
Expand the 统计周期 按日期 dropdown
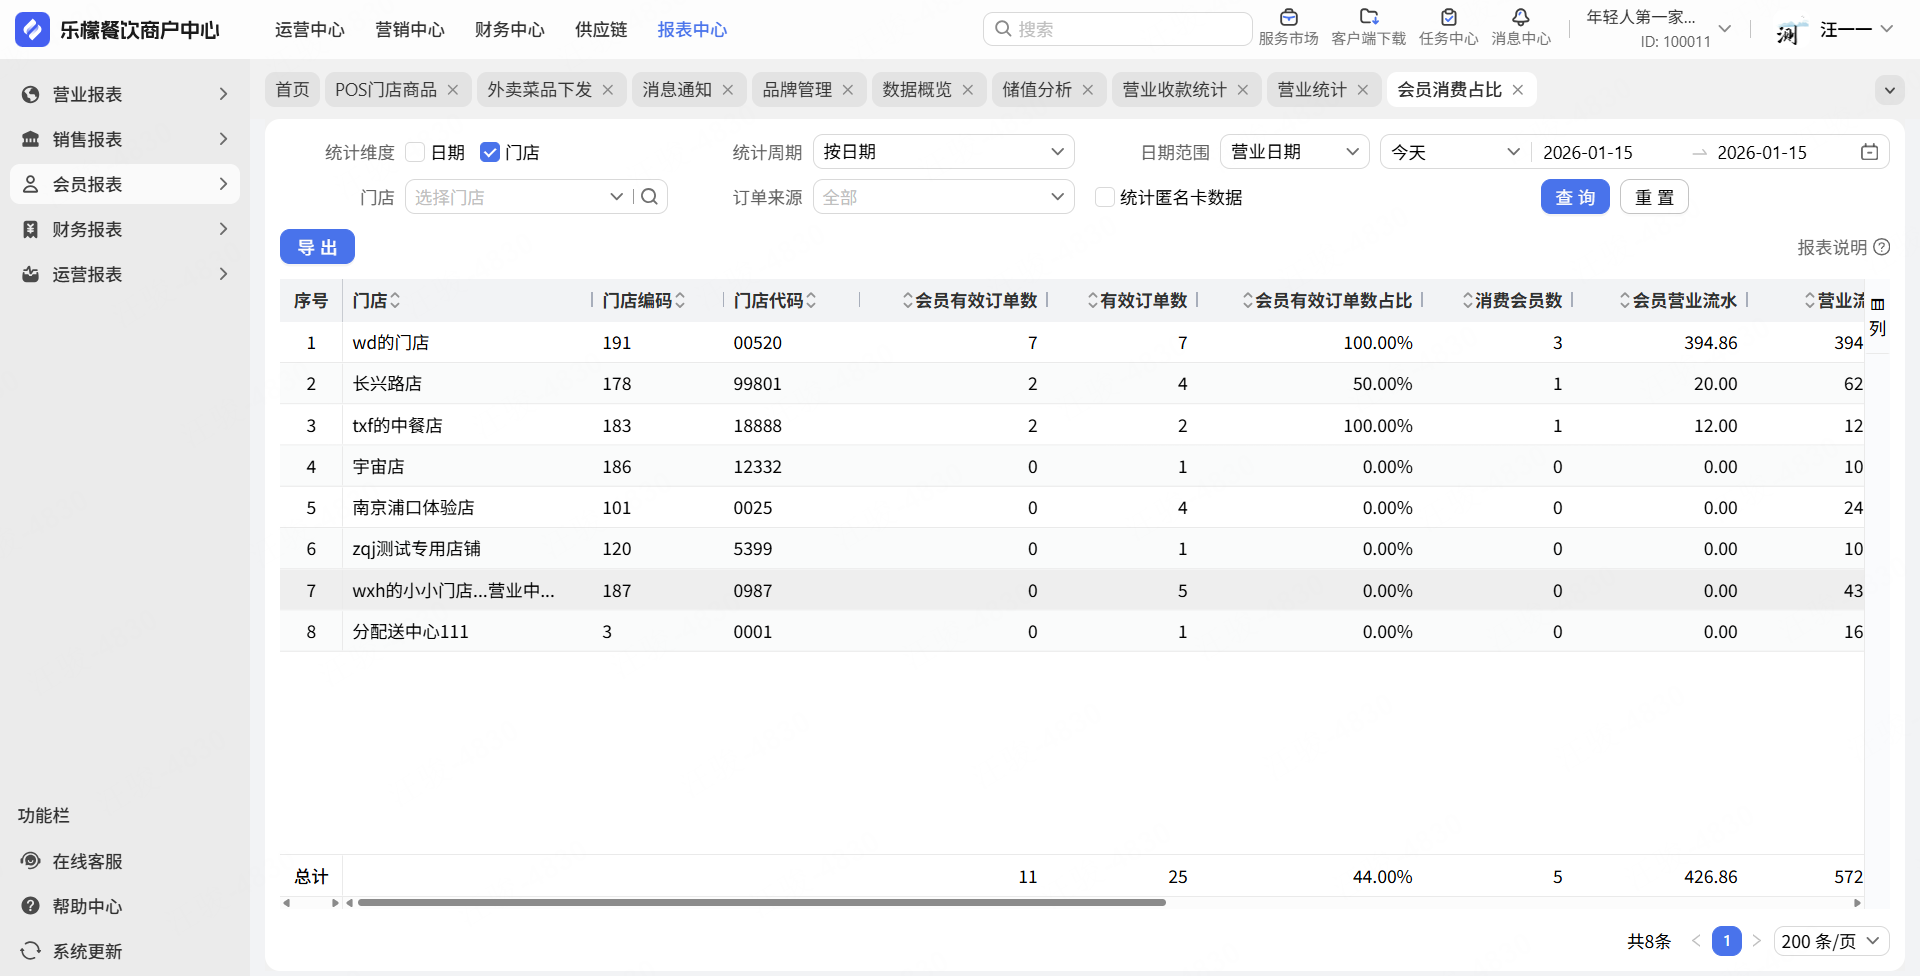point(943,152)
